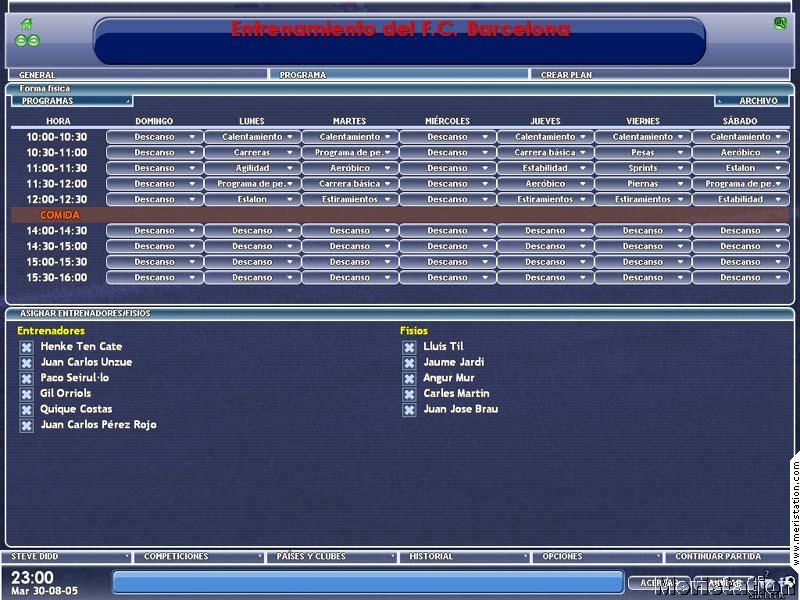Screen dimensions: 800x600
Task: Open Miércoles 12:00-12:30 Descanso dropdown
Action: tap(447, 199)
